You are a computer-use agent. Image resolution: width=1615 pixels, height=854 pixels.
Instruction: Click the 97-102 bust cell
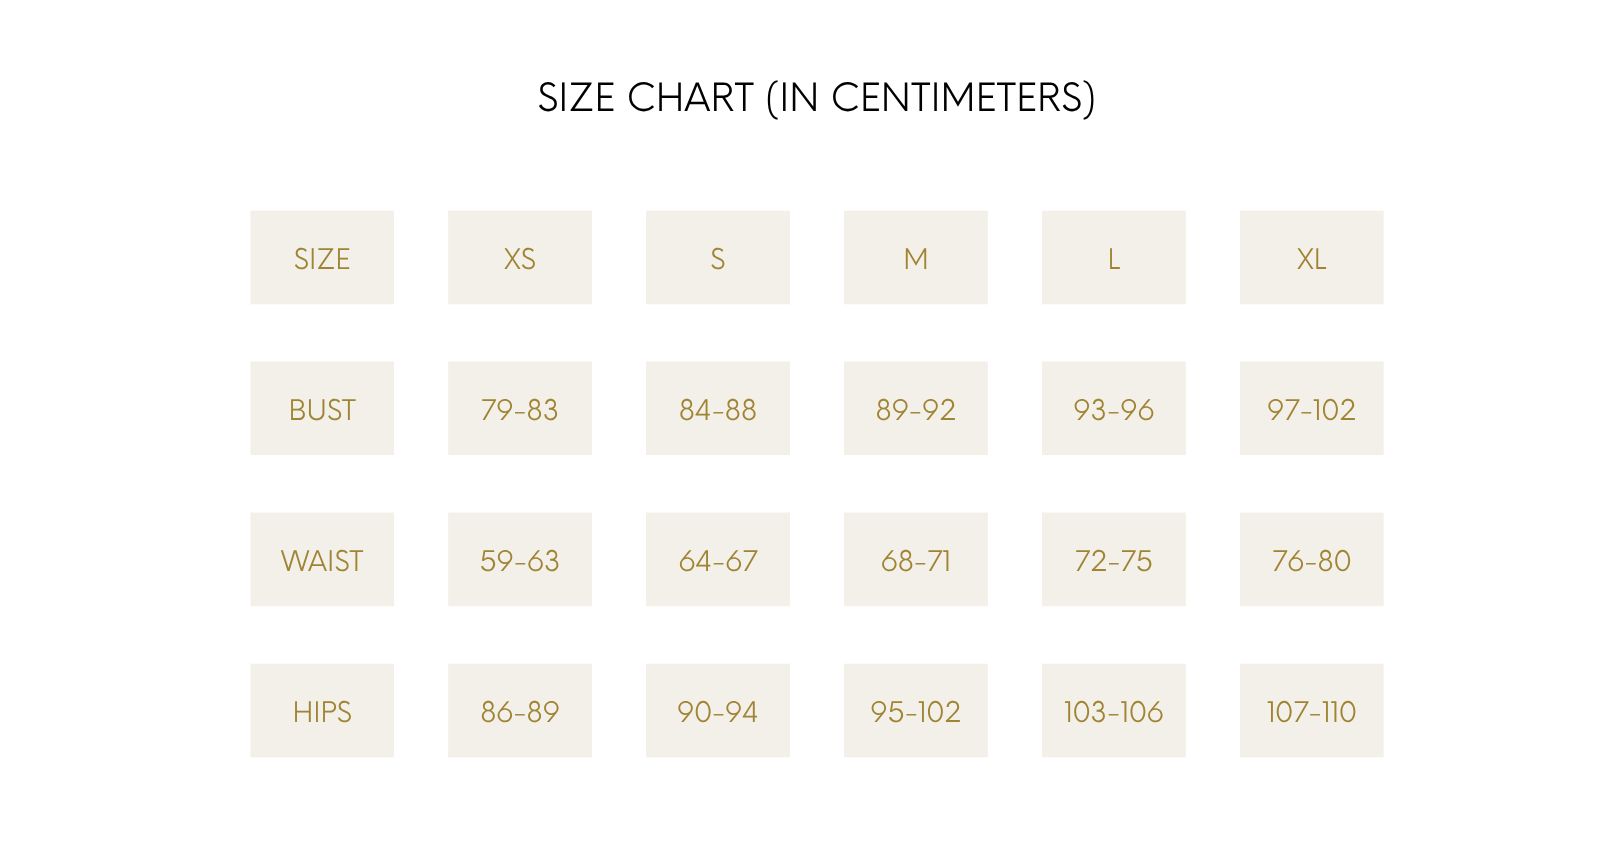click(x=1312, y=408)
